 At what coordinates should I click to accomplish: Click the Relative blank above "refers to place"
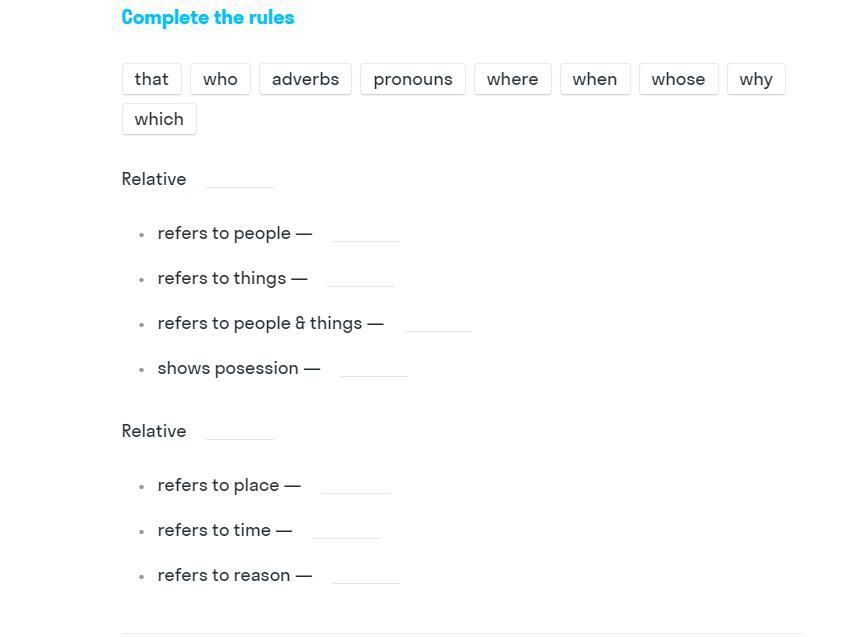(240, 431)
